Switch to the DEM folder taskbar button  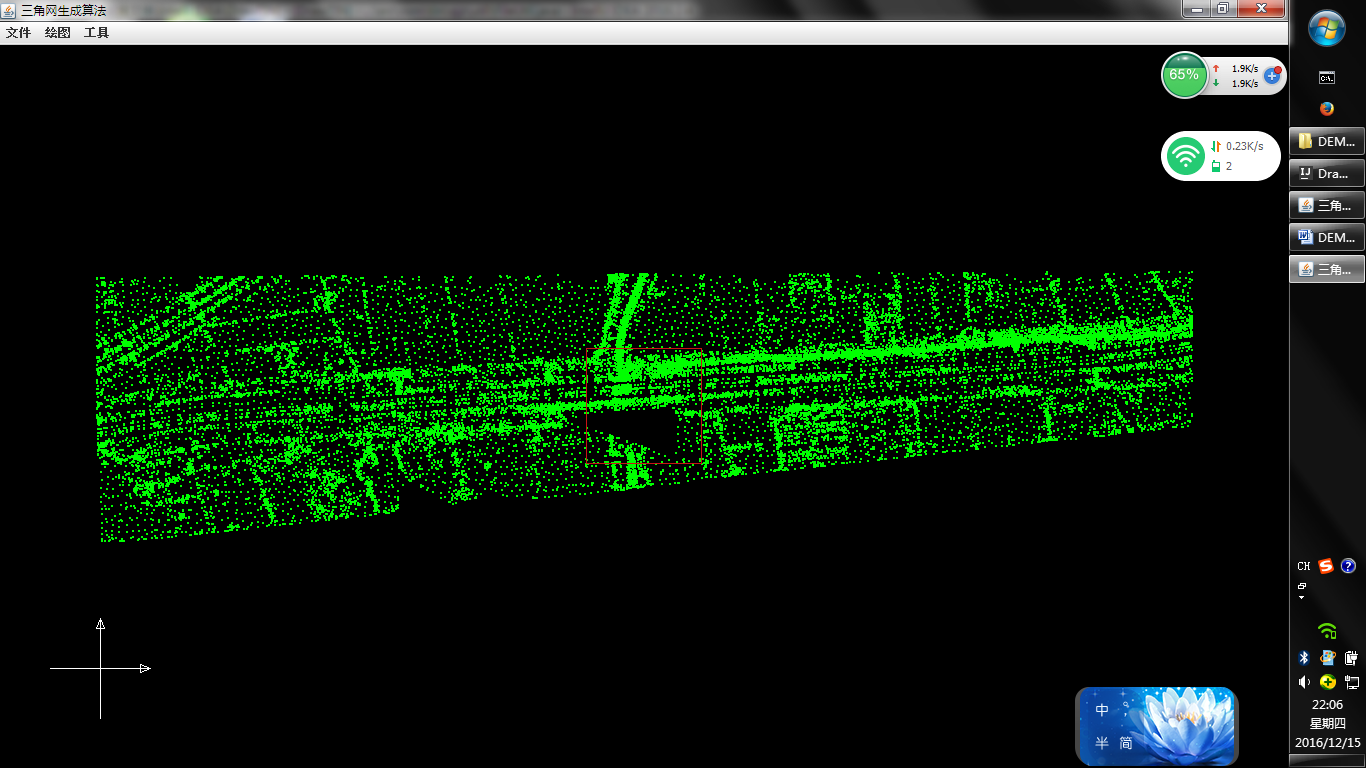click(1327, 141)
